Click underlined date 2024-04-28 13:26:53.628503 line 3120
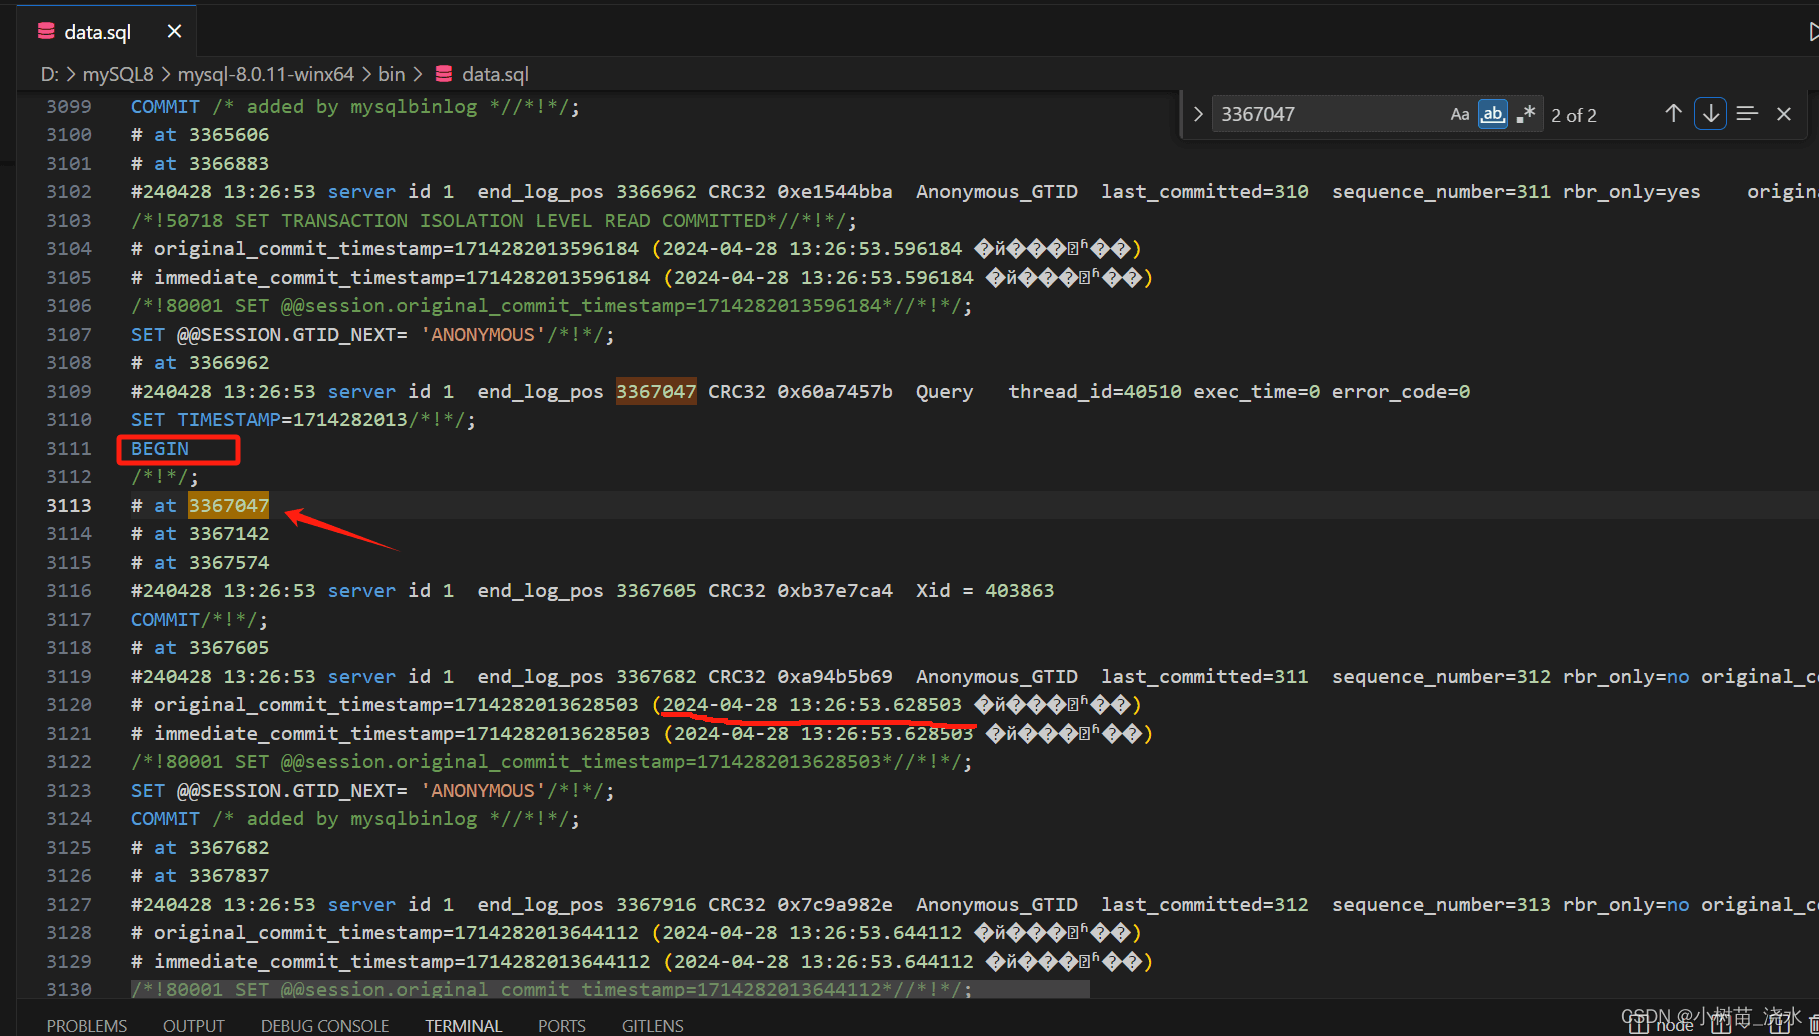The height and width of the screenshot is (1036, 1819). (812, 704)
